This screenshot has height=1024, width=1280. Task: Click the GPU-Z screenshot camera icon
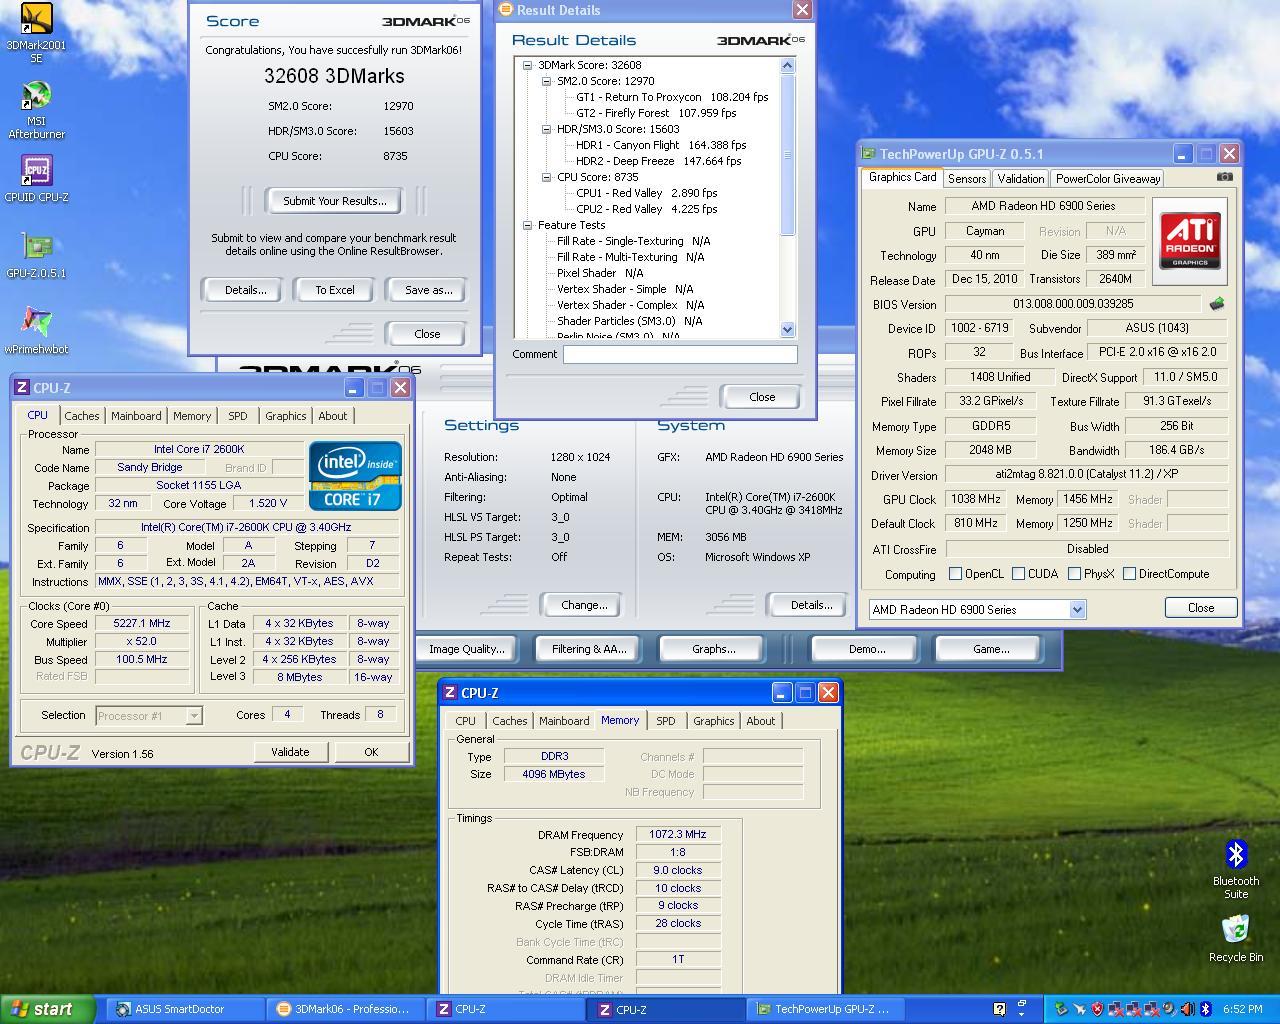pyautogui.click(x=1224, y=177)
